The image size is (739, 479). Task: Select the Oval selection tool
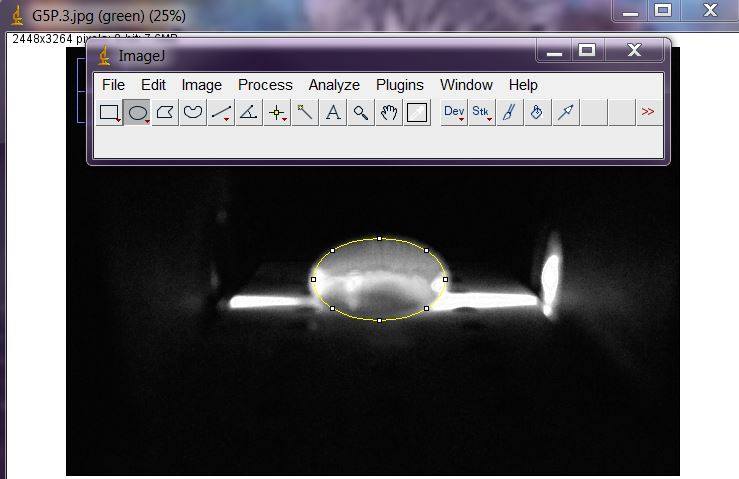[138, 113]
